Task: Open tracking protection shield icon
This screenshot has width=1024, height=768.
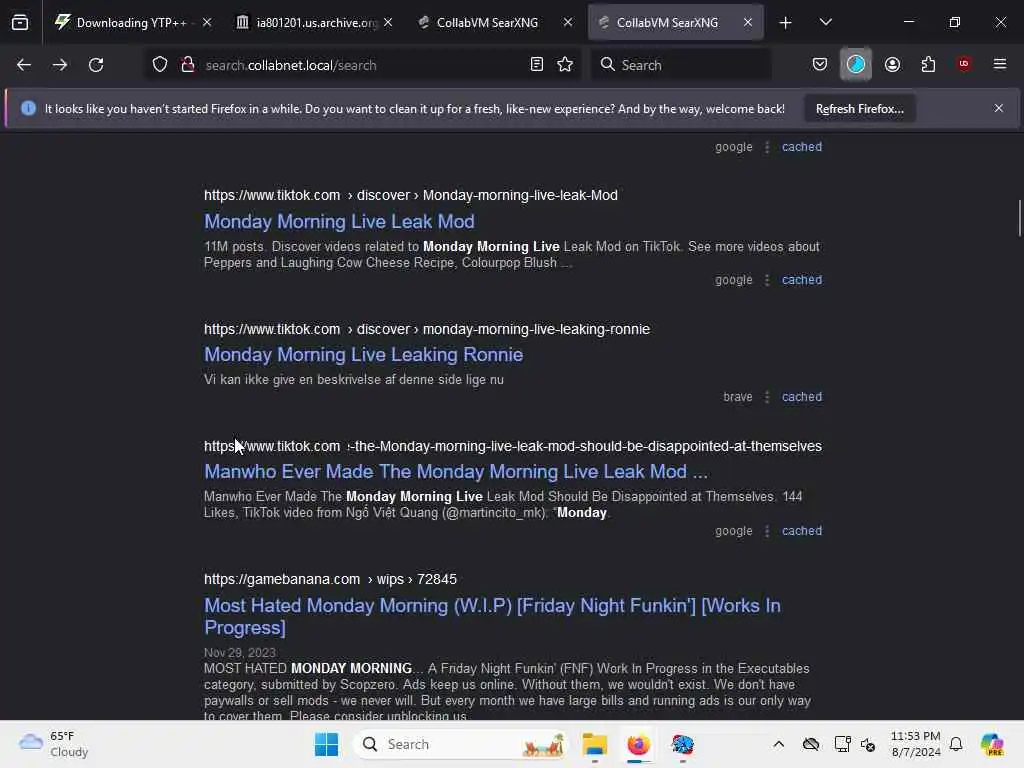Action: click(x=160, y=64)
